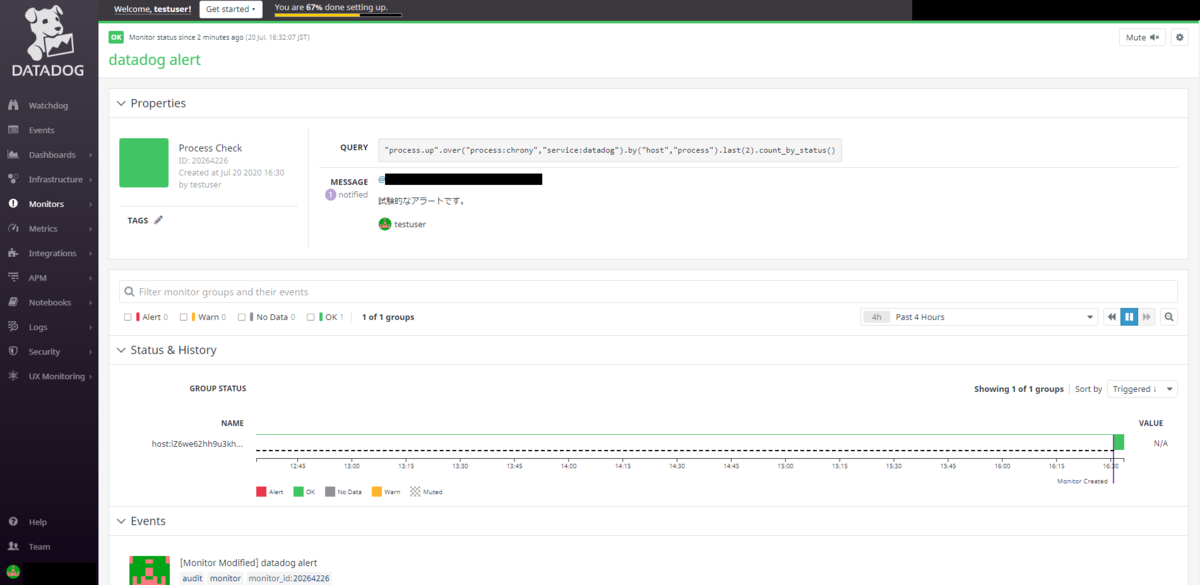1200x585 pixels.
Task: Click monitor_id:20264226 tag
Action: point(289,578)
